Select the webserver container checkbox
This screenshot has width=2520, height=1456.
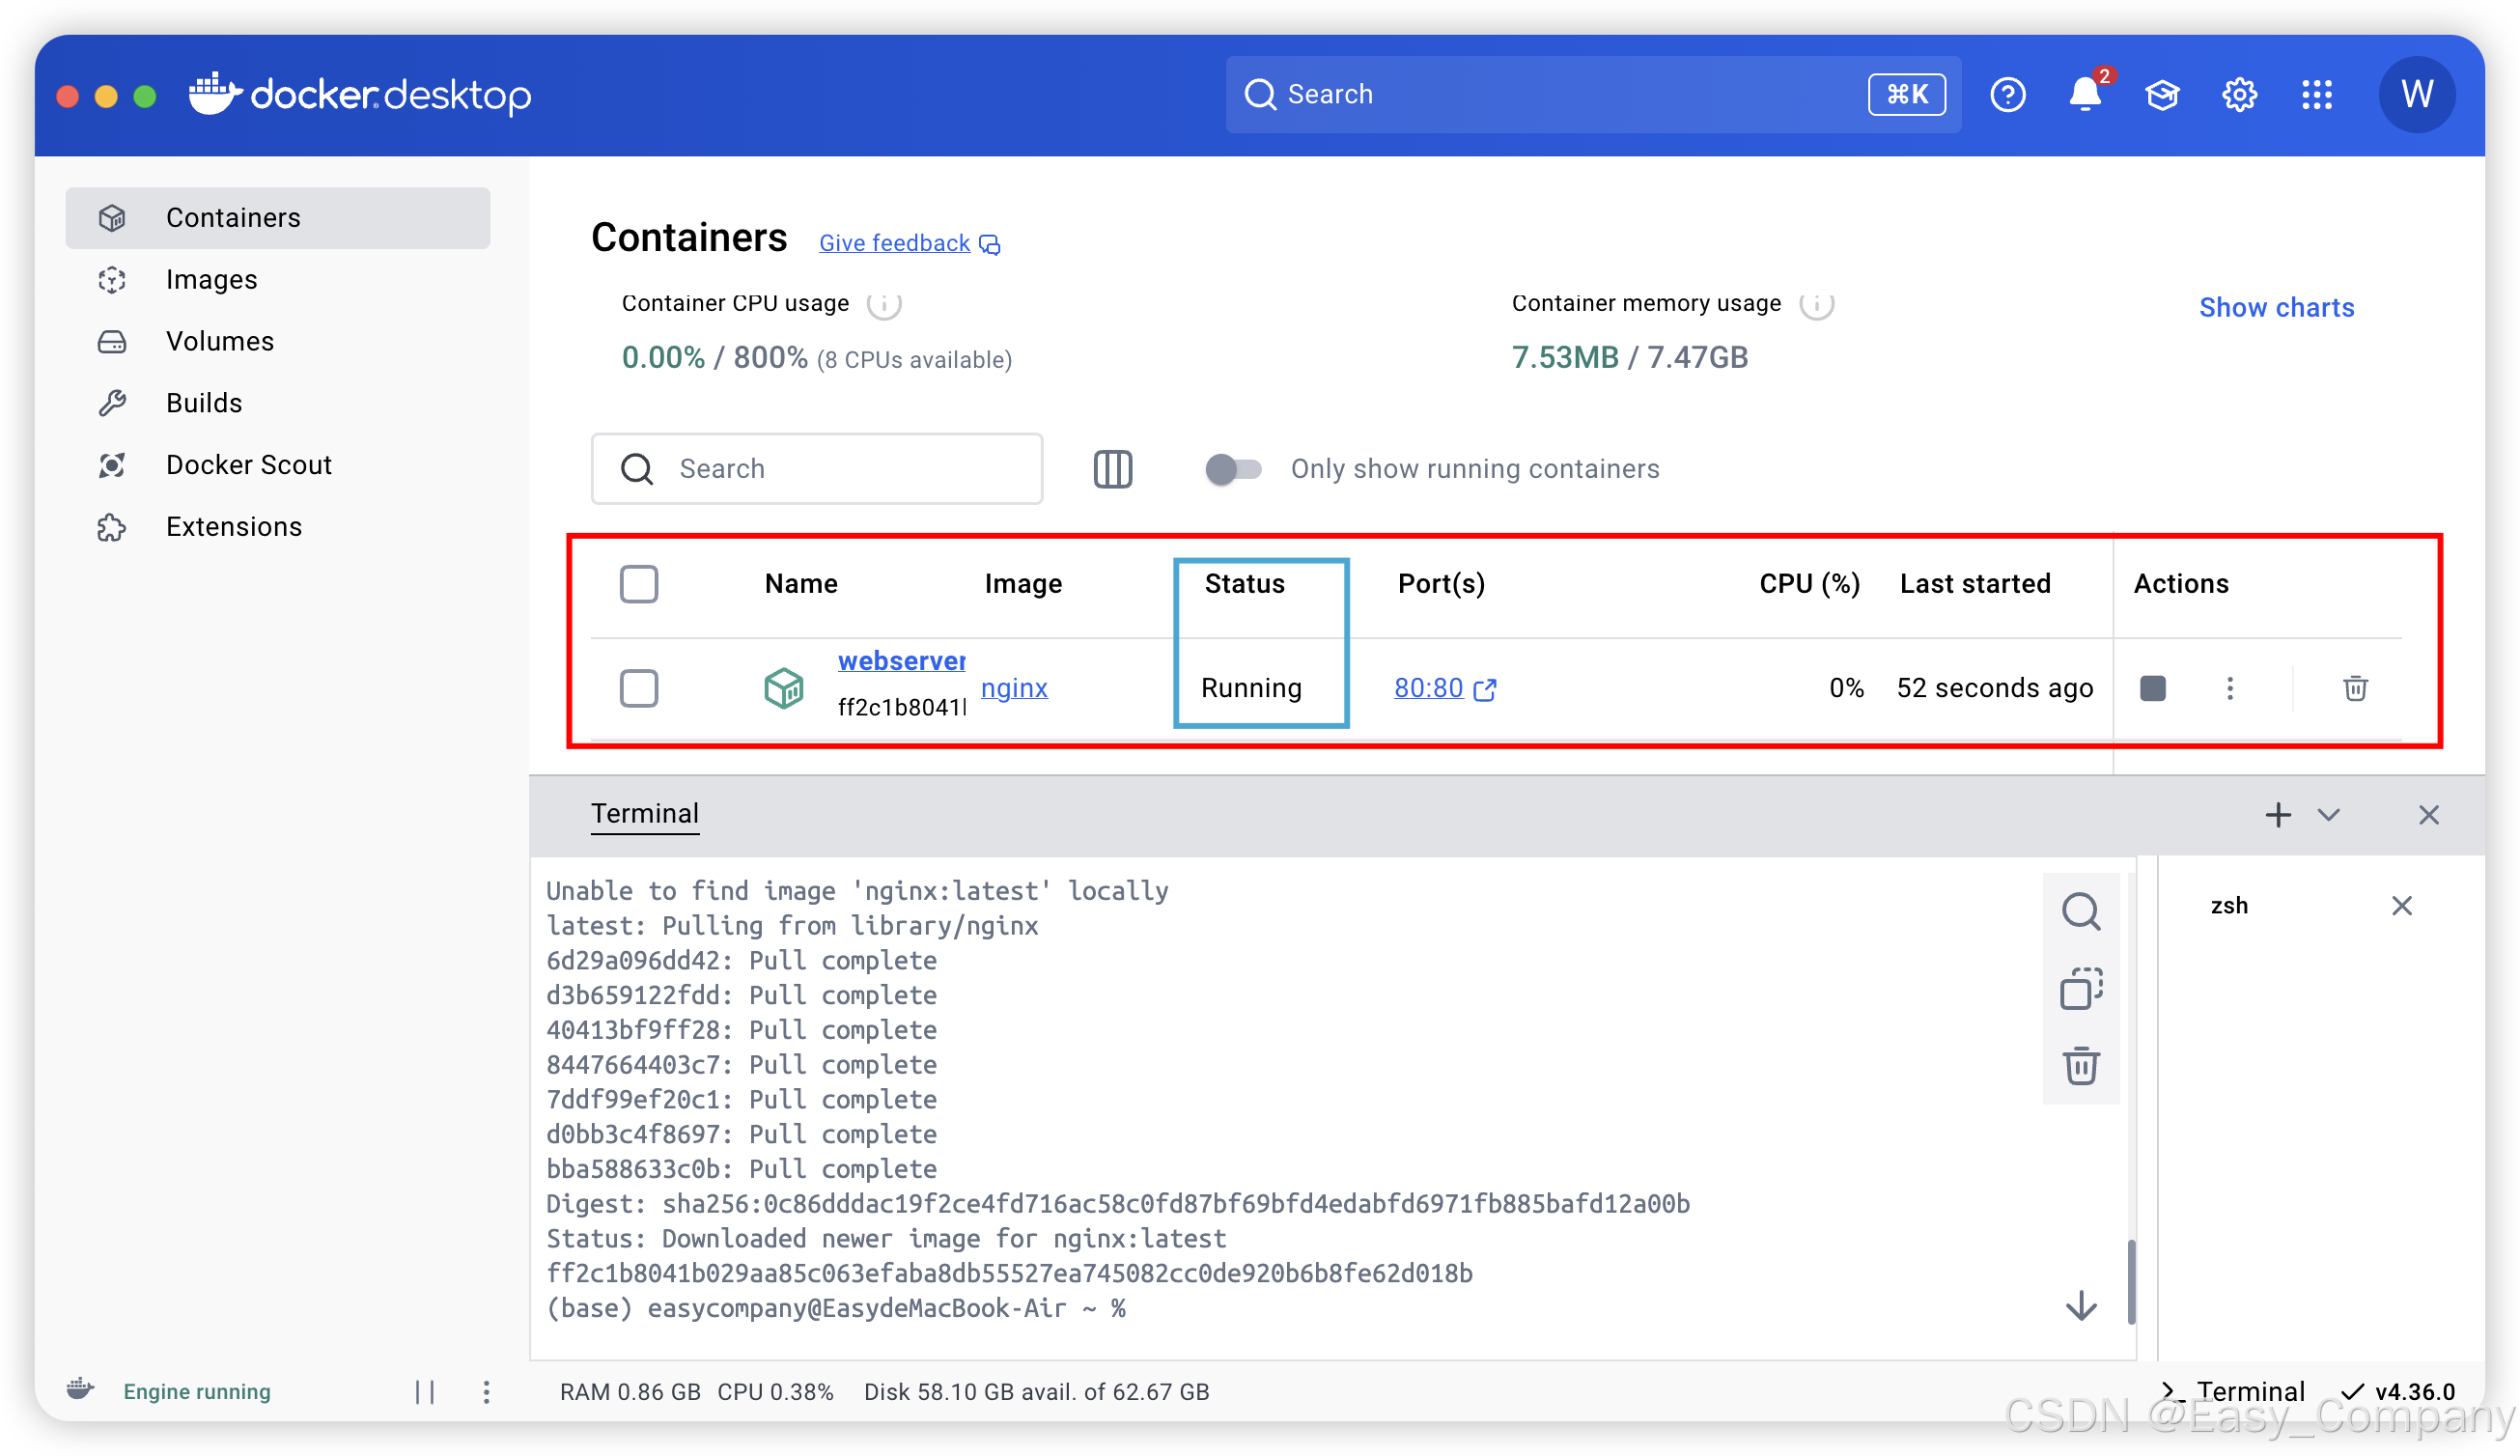[639, 688]
